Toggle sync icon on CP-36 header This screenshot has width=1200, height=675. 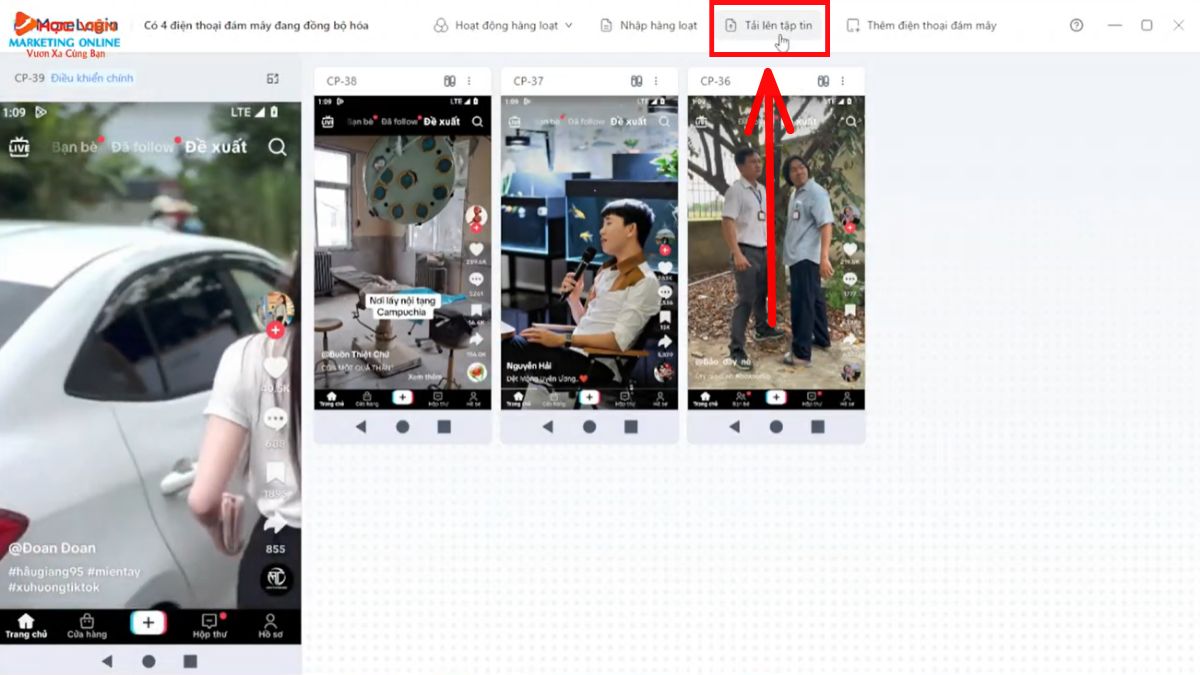click(823, 81)
